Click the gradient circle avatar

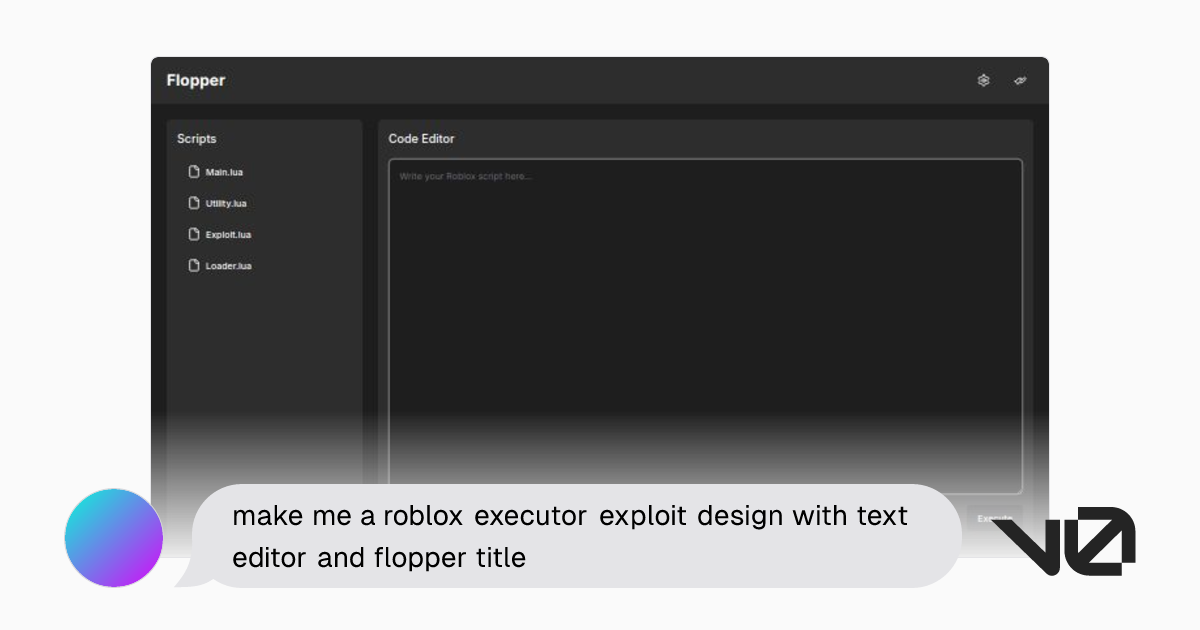(114, 538)
